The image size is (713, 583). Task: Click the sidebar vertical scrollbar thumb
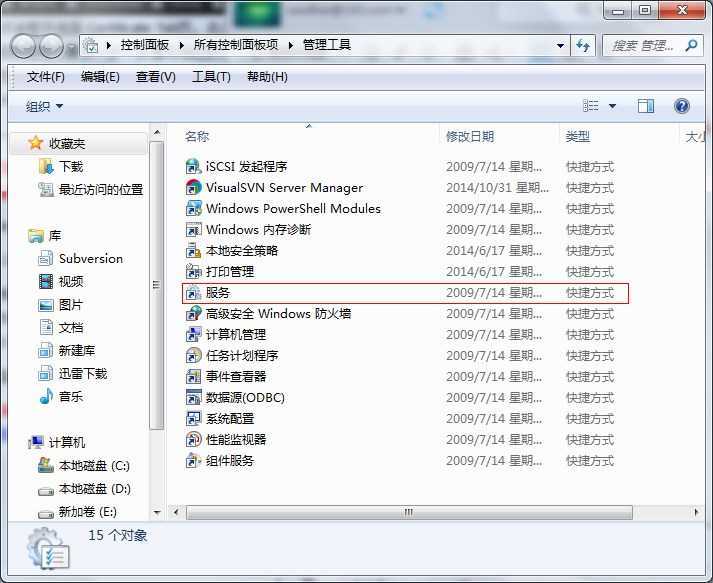click(x=156, y=285)
